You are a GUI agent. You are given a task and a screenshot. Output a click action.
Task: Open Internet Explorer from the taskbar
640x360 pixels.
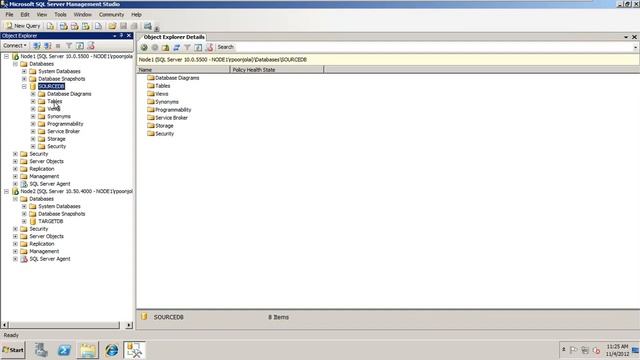coord(111,350)
